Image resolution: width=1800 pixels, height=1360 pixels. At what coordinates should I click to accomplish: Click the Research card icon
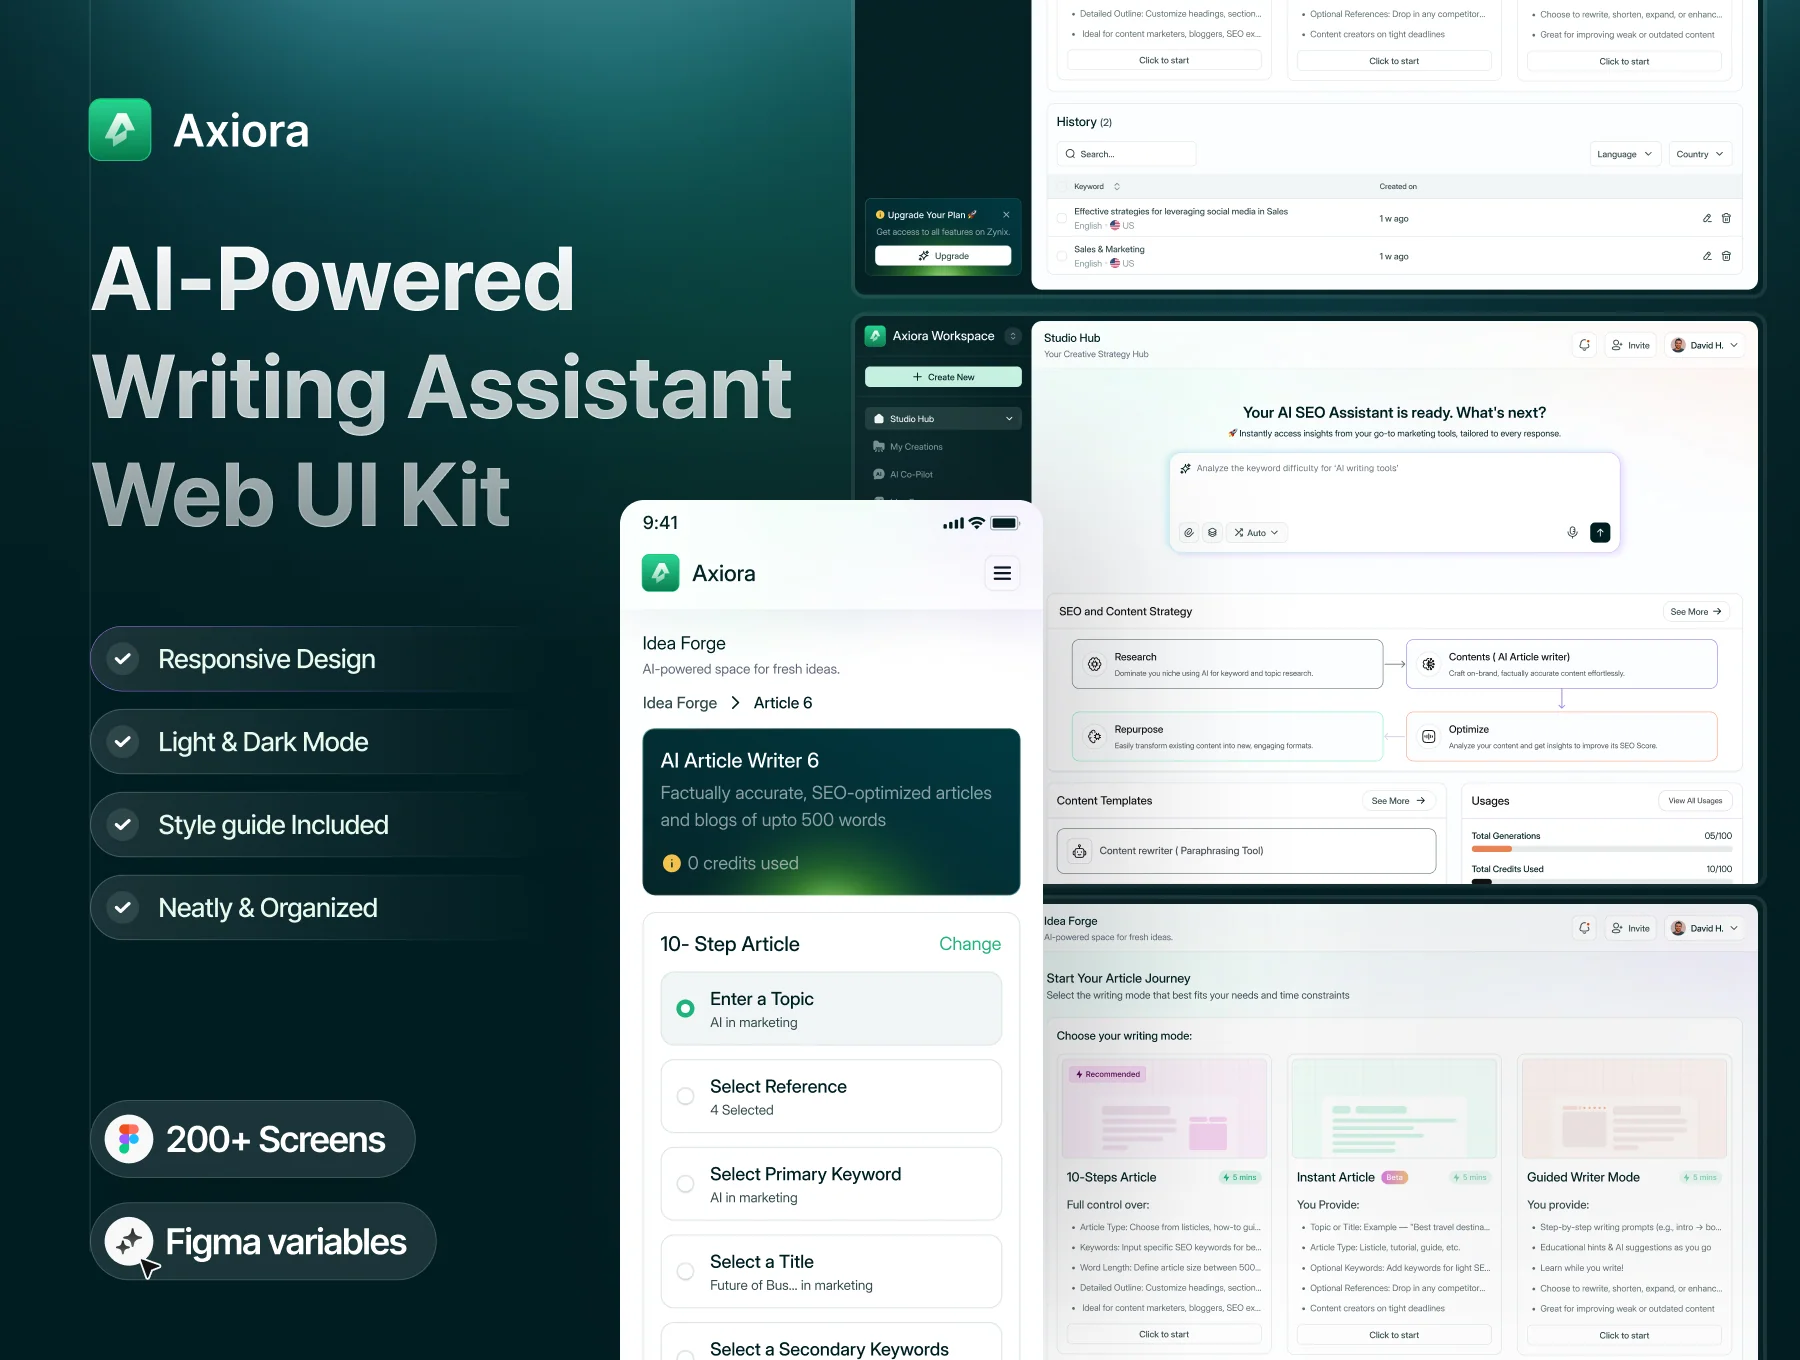pos(1094,664)
